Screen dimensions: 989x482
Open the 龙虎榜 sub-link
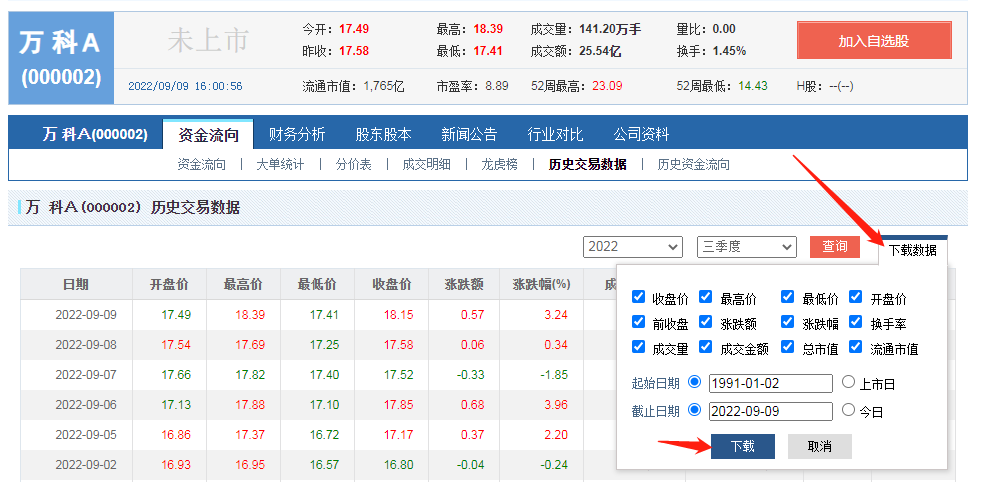(499, 164)
